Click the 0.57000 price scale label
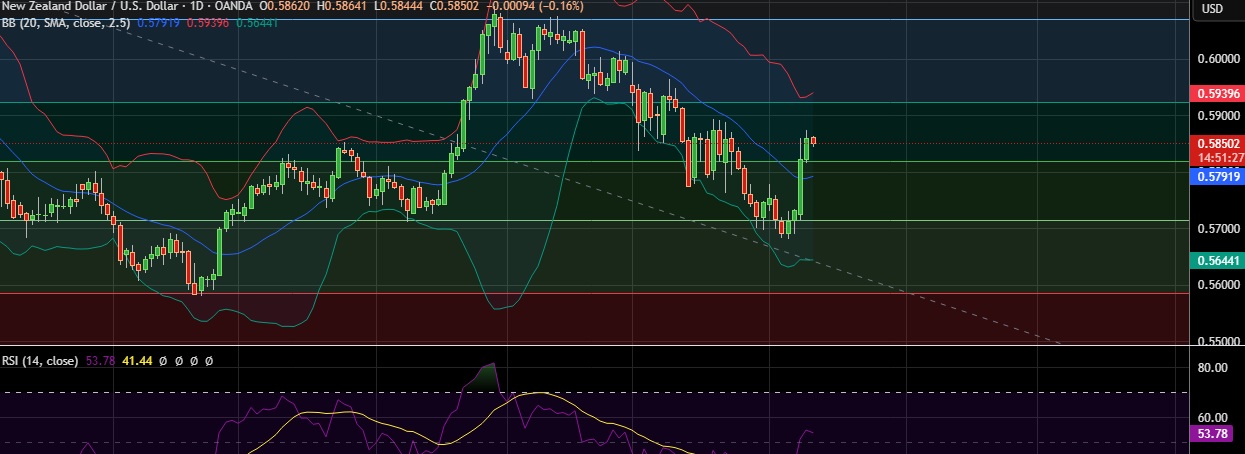Screen dimensions: 1245x454 pyautogui.click(x=1219, y=229)
